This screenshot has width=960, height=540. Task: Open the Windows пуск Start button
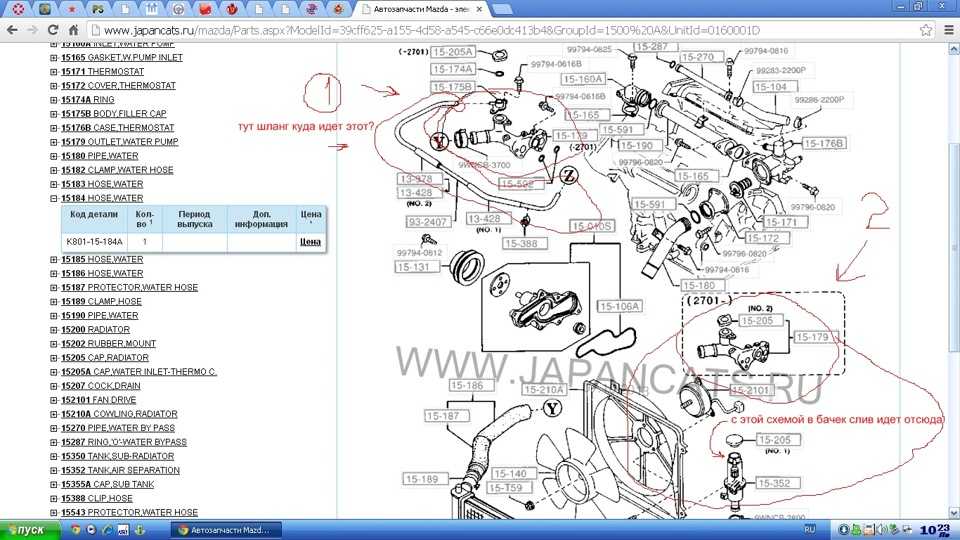[x=29, y=530]
